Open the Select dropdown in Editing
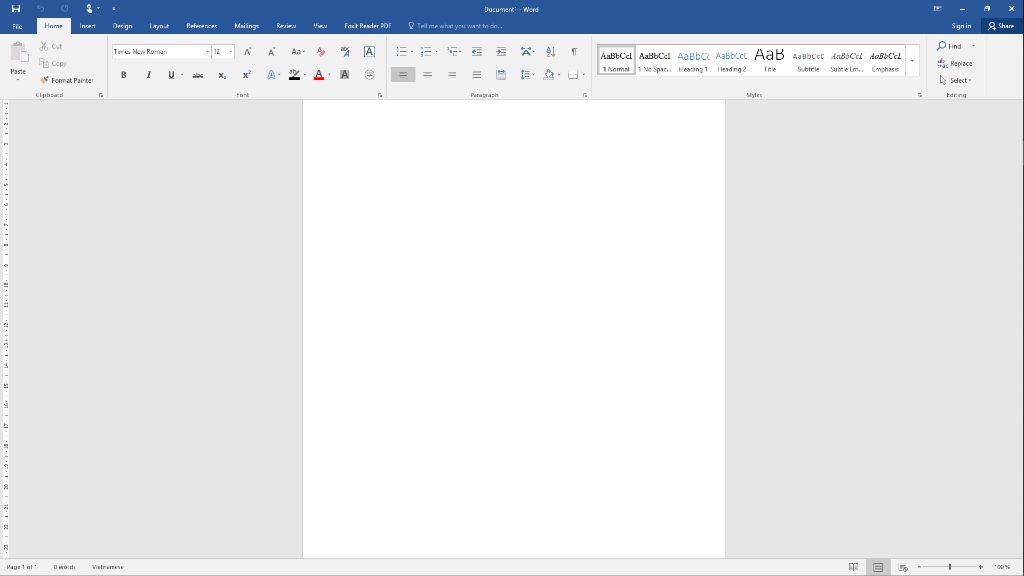The height and width of the screenshot is (576, 1024). 955,80
